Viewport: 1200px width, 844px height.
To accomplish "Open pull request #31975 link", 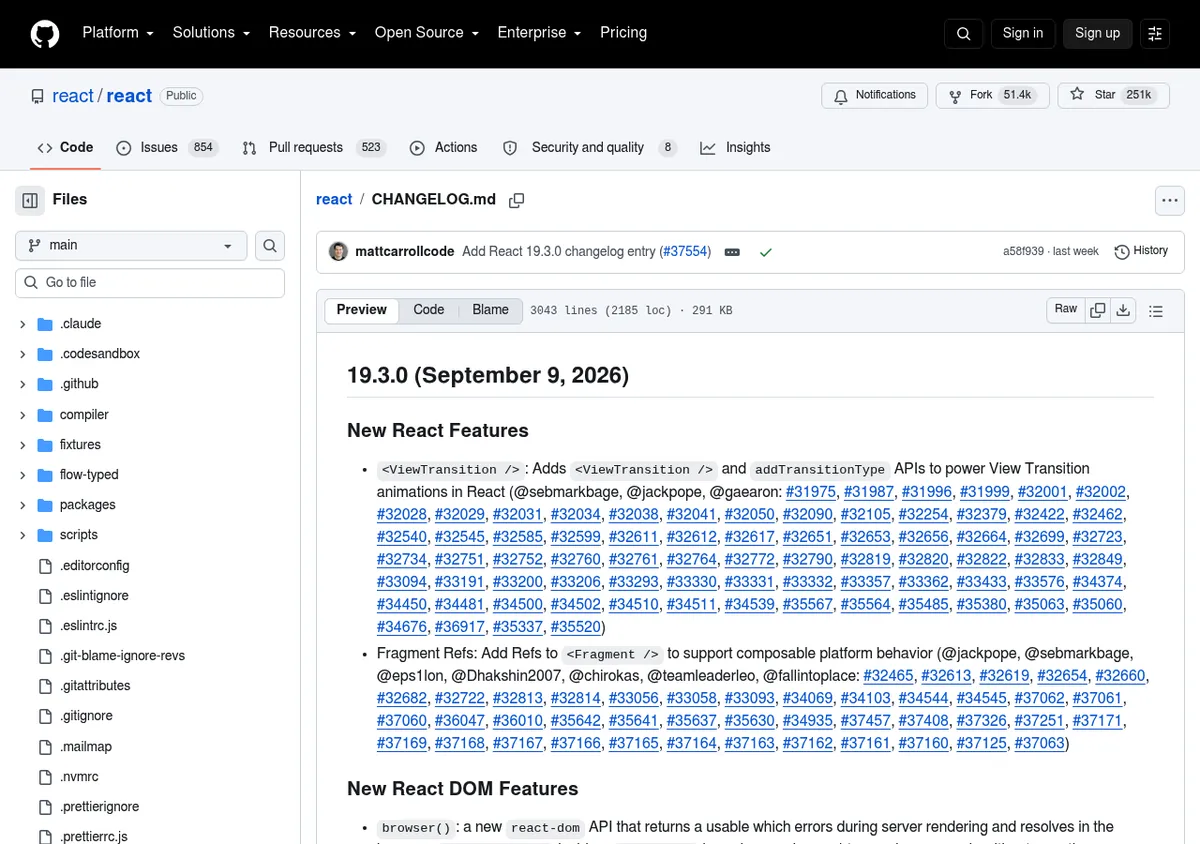I will pyautogui.click(x=811, y=492).
